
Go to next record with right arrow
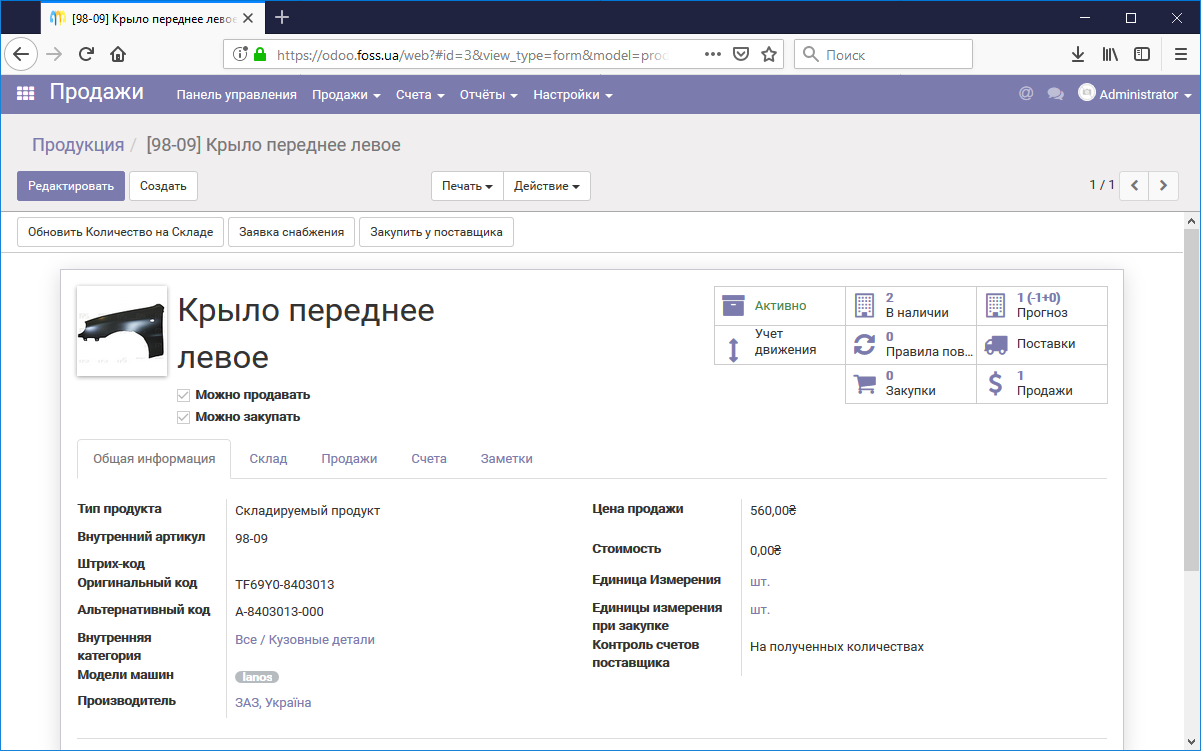(x=1163, y=185)
